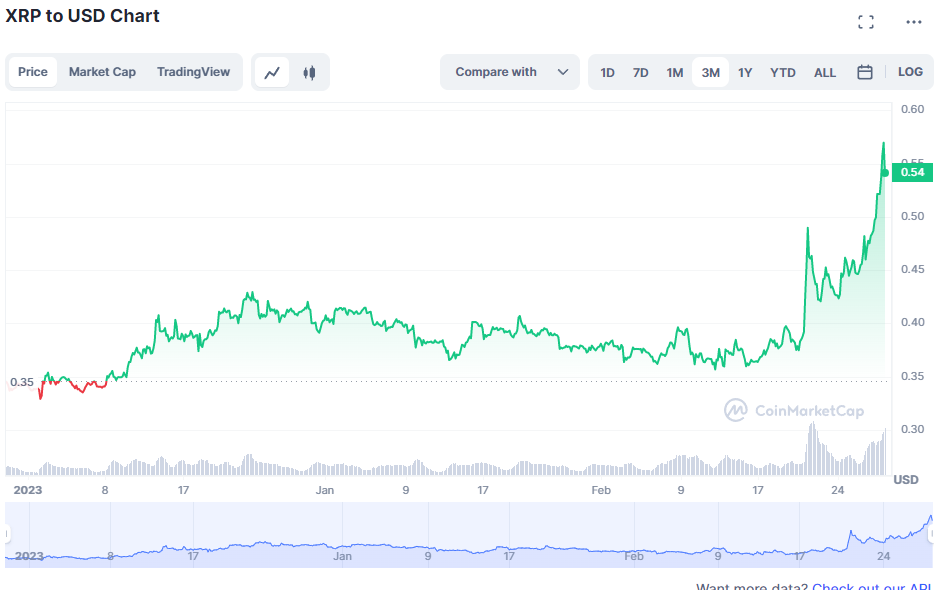Click the left handle of range slider
The width and height of the screenshot is (948, 590).
click(x=7, y=535)
